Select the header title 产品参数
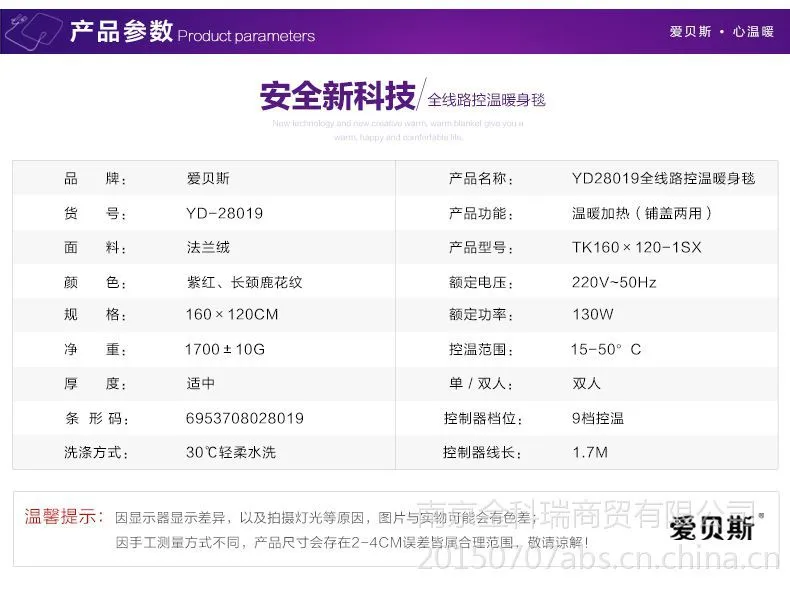Screen dimensions: 790x589 pyautogui.click(x=121, y=31)
